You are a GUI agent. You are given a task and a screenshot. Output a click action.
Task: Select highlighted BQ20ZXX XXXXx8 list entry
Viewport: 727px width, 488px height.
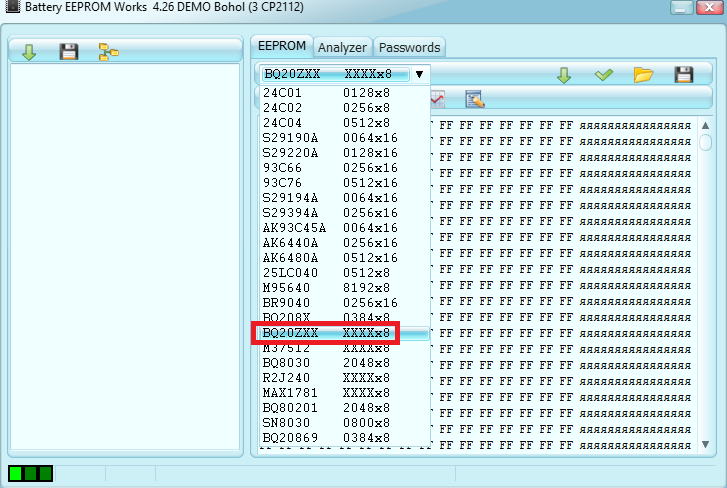tap(344, 333)
